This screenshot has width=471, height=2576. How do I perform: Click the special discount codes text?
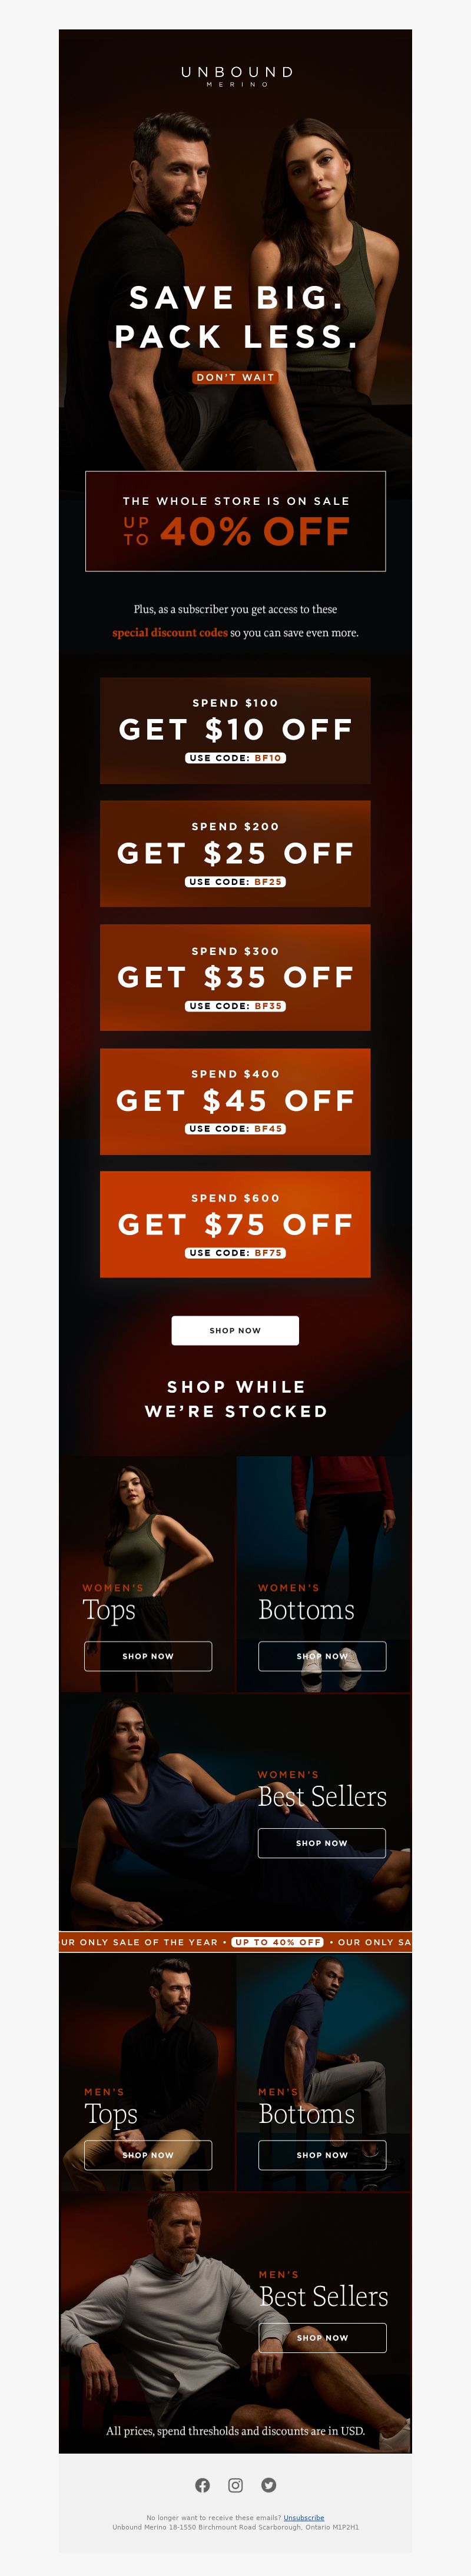[170, 632]
